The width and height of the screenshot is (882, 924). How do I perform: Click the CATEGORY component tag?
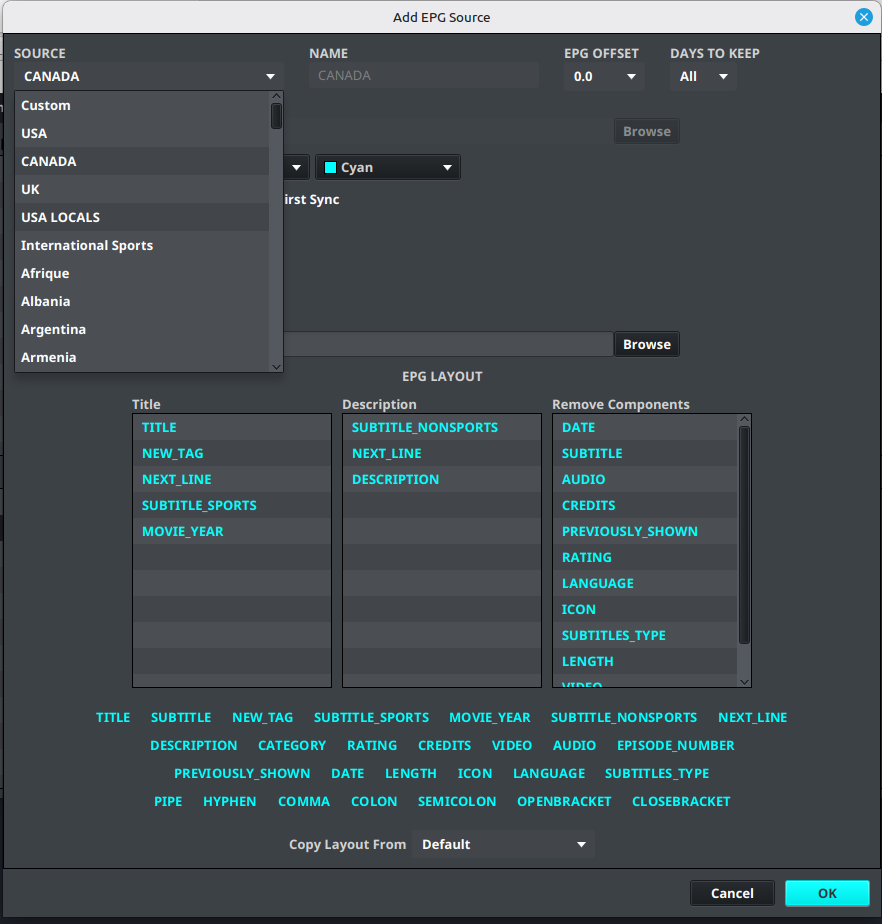click(x=292, y=745)
